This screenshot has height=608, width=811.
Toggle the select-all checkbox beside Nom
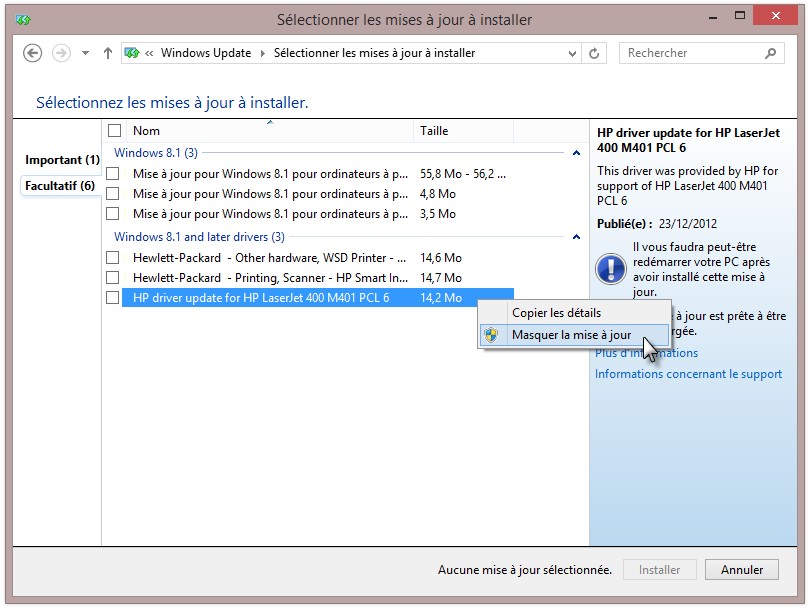114,131
